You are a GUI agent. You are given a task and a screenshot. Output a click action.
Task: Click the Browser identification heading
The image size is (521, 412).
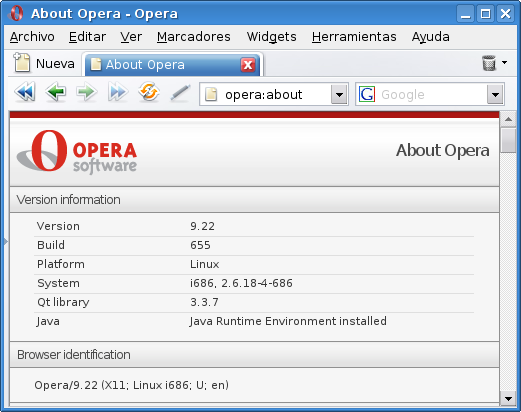[74, 355]
